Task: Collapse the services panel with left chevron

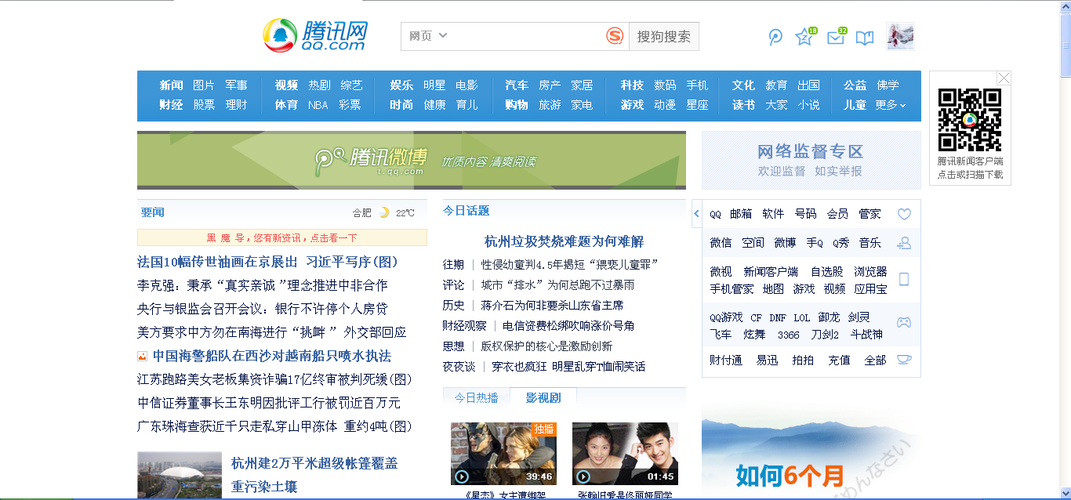Action: 697,214
